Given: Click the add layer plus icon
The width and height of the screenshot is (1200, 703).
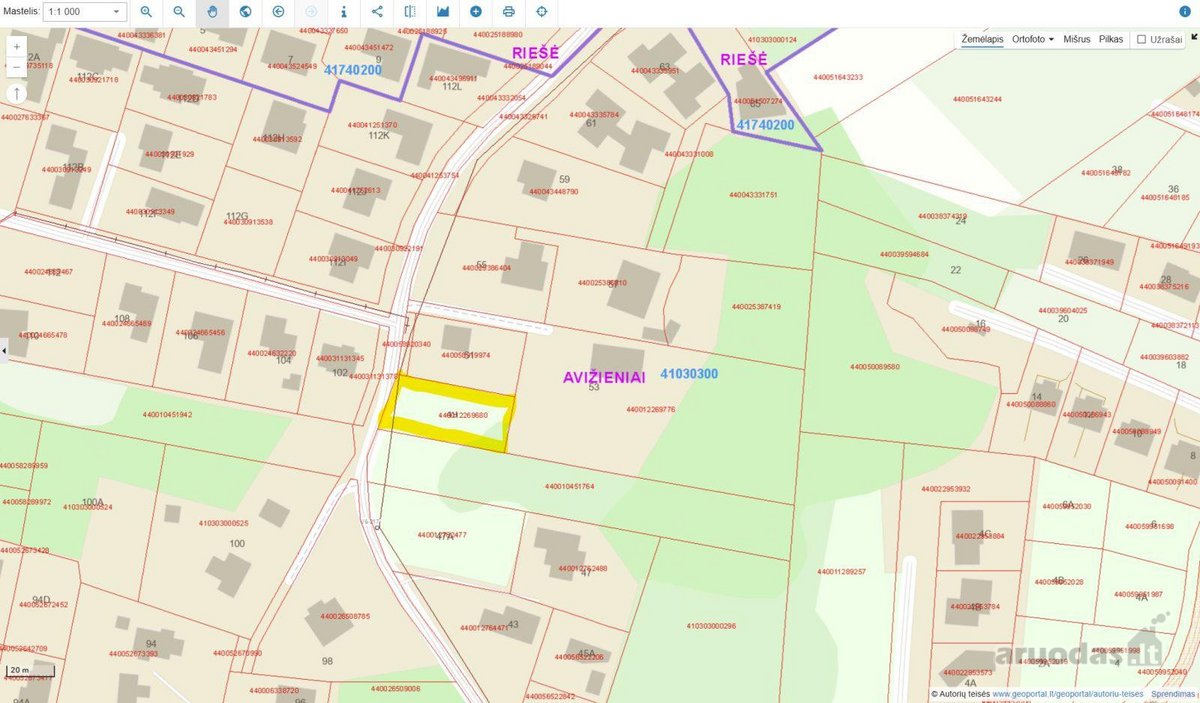Looking at the screenshot, I should click(476, 12).
